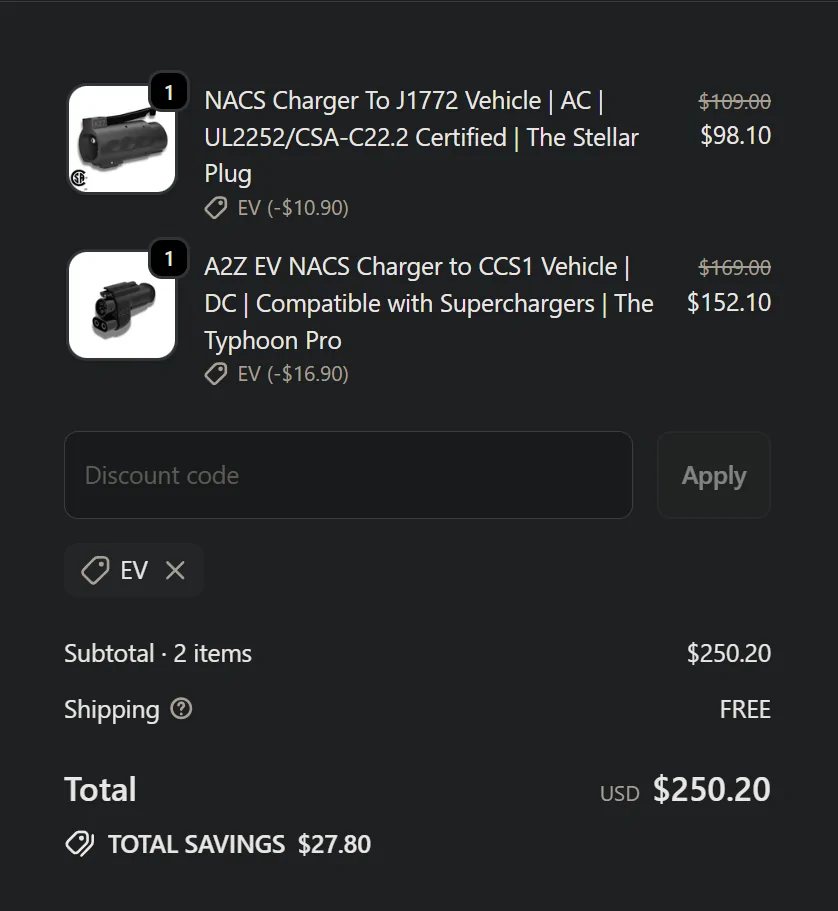The image size is (838, 911).
Task: Click the crossed-out $109.00 original price
Action: point(734,101)
